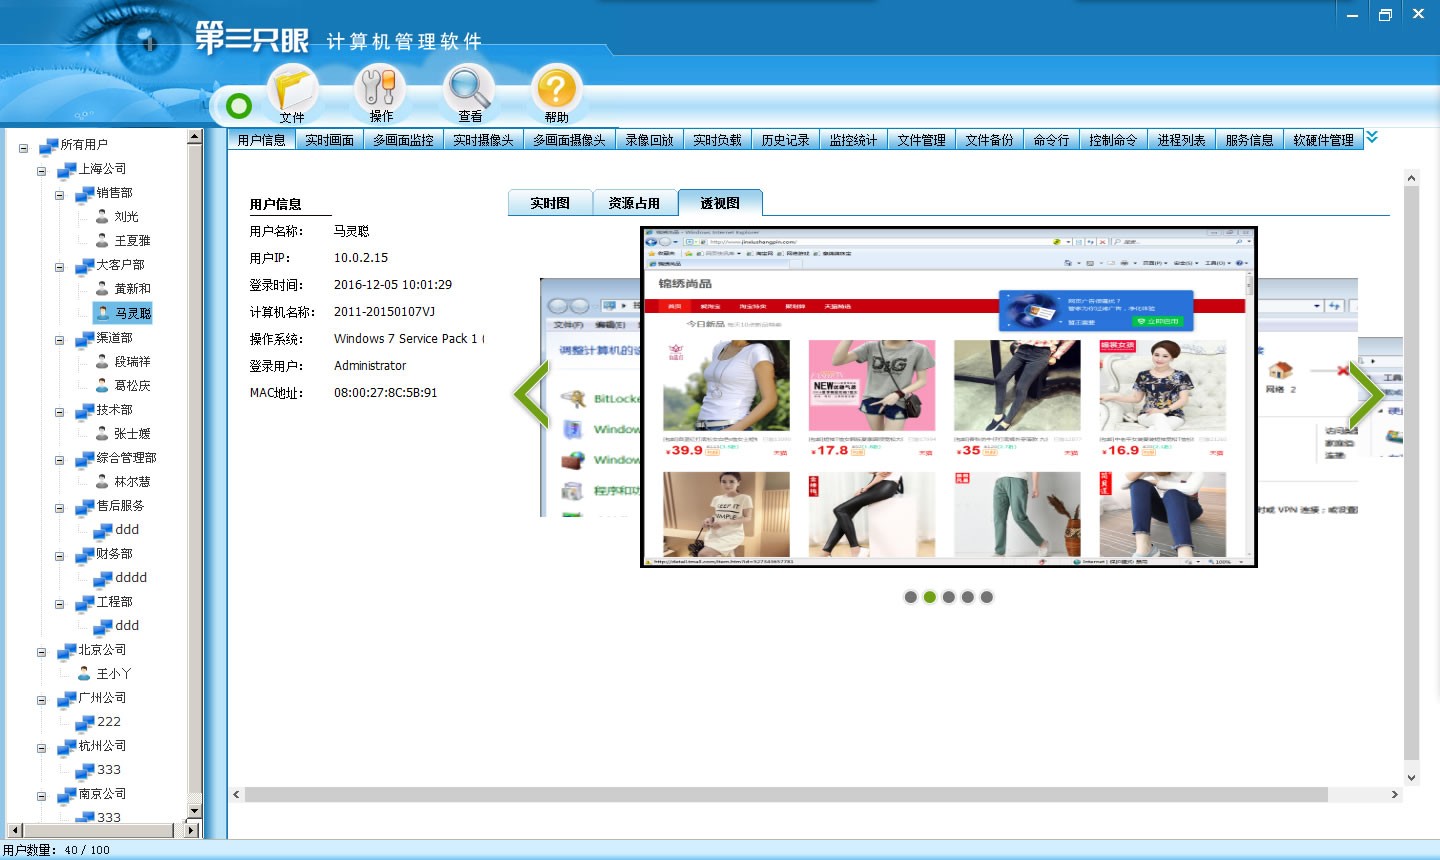The image size is (1440, 860).
Task: Show the 资源占用 view tab
Action: (634, 203)
